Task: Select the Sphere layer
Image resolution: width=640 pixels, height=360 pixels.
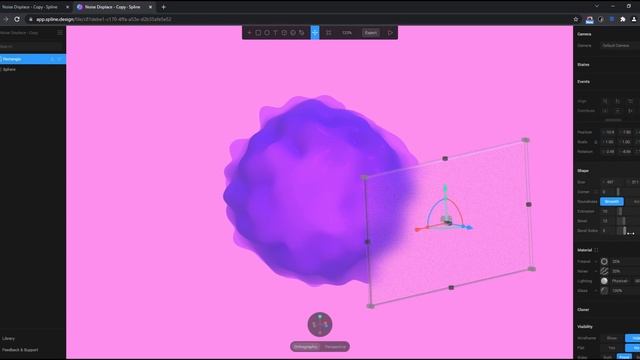Action: click(x=33, y=69)
